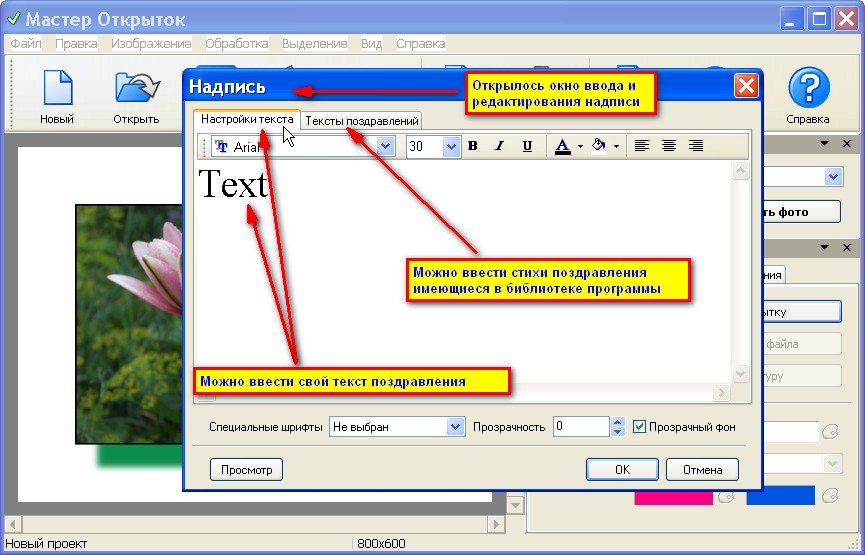Align text to the left
Screen dimensions: 865x555
point(641,146)
